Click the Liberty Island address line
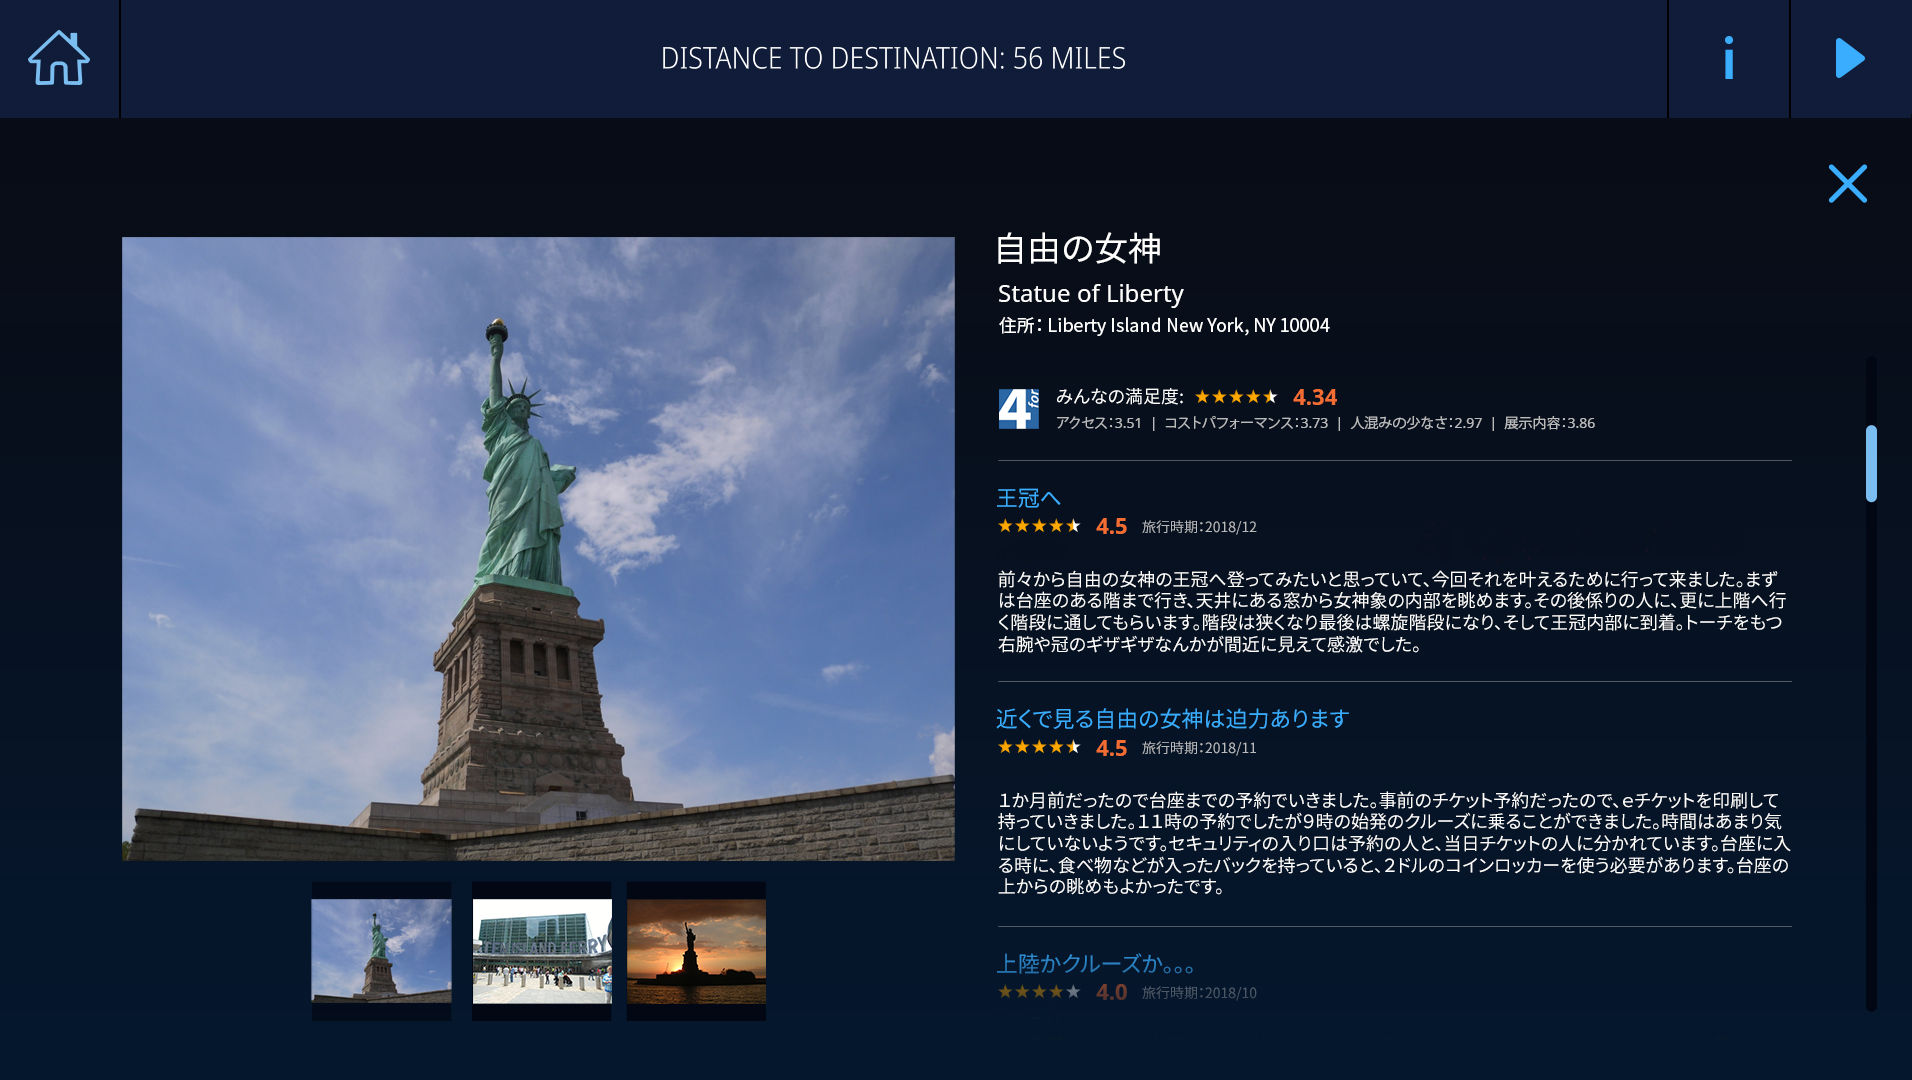This screenshot has width=1912, height=1080. (x=1163, y=326)
